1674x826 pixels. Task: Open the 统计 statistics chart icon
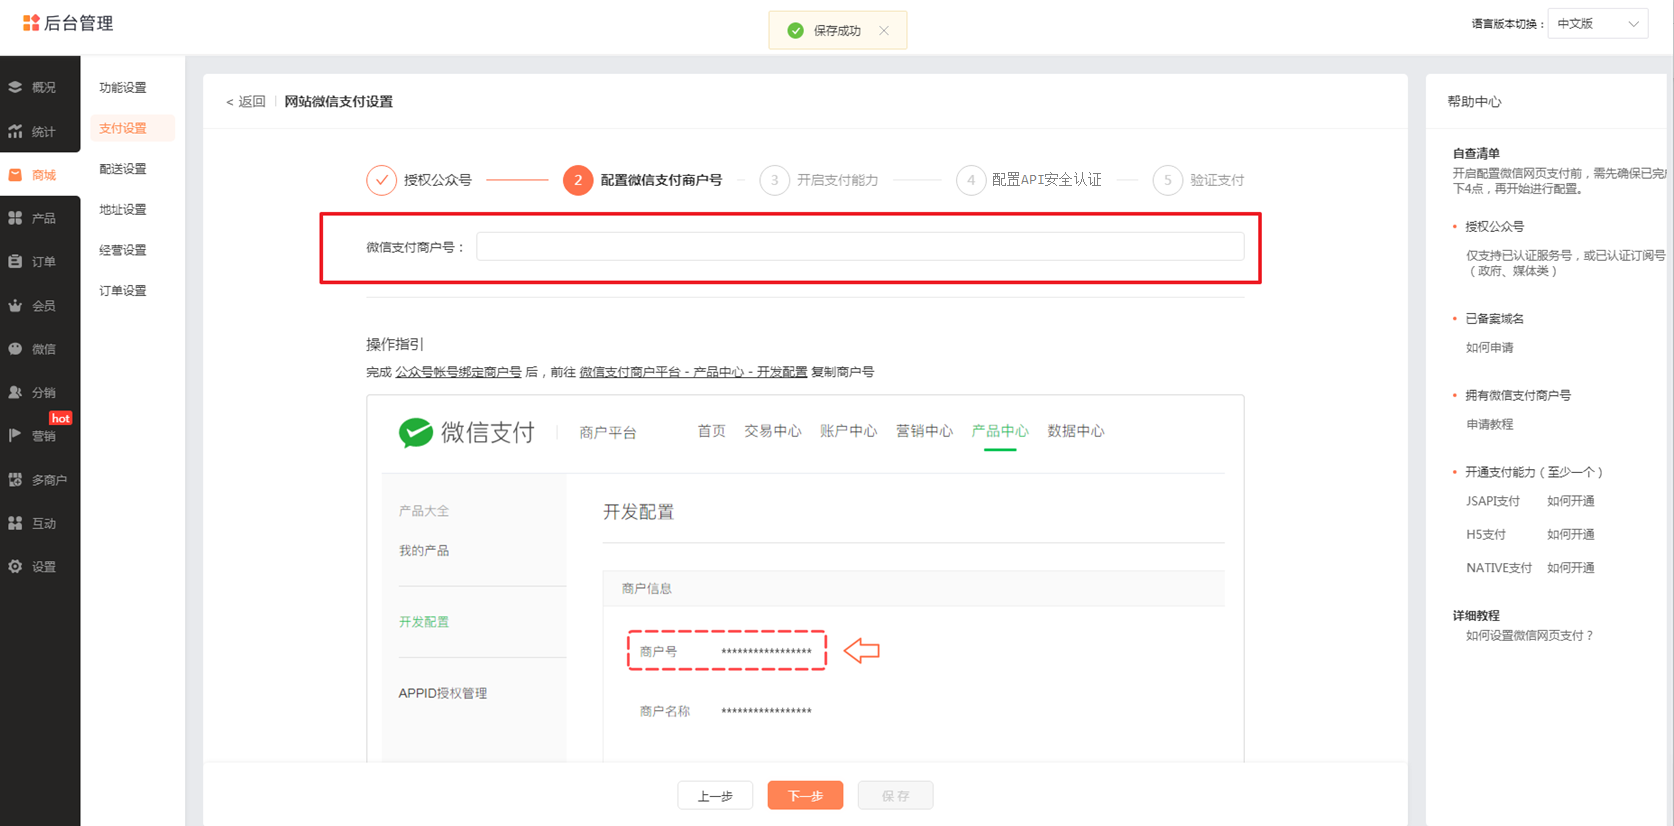[x=15, y=131]
